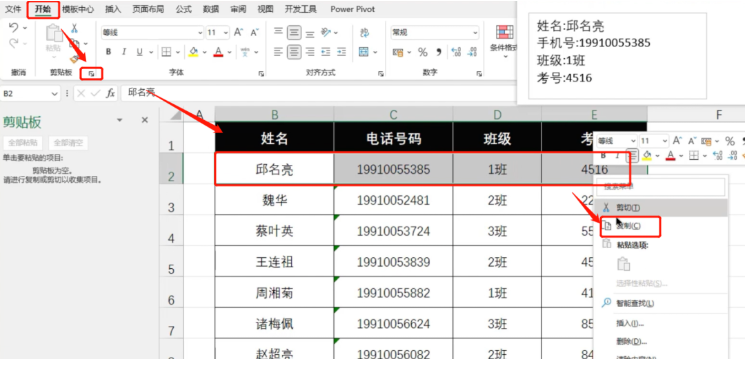Image resolution: width=750 pixels, height=381 pixels.
Task: Choose 复制 (Copy) in the context menu
Action: [662, 226]
